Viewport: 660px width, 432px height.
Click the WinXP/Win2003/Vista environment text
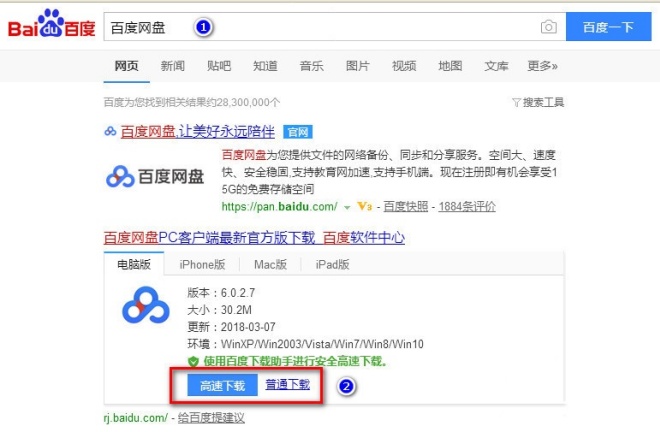click(322, 344)
